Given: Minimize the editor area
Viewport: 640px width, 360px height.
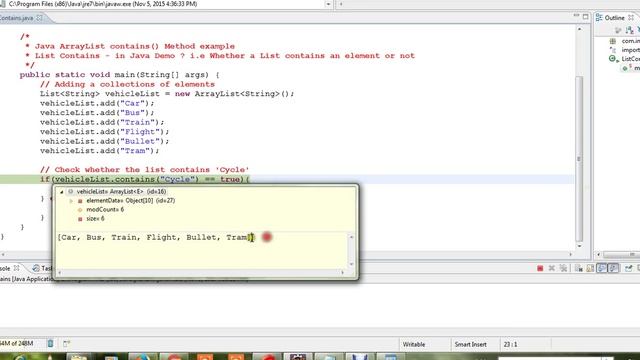Looking at the screenshot, I should [x=576, y=16].
